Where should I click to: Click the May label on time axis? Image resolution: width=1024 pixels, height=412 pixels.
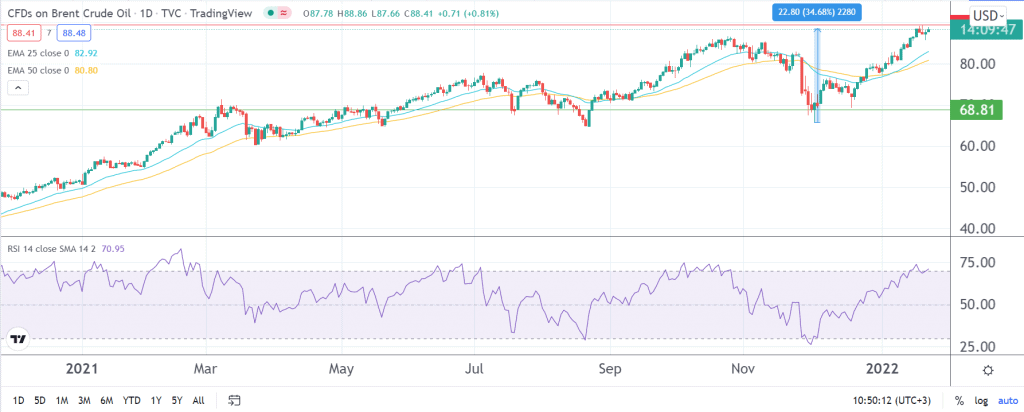pos(342,370)
